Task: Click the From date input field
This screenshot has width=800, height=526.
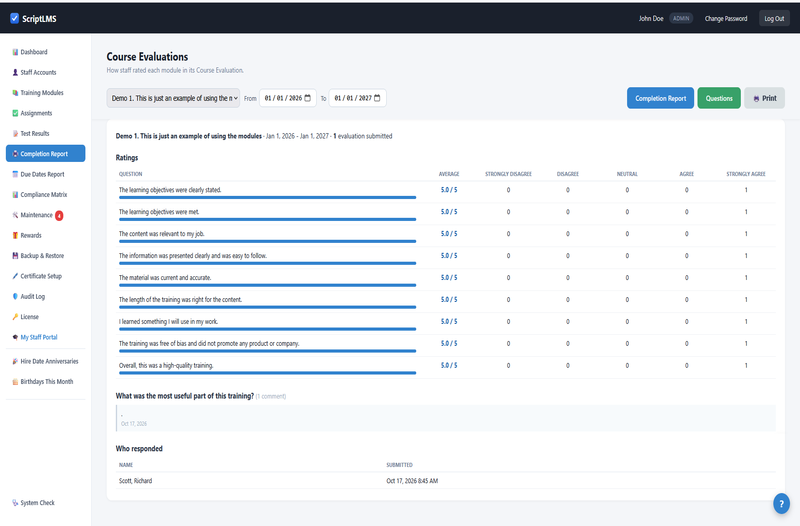Action: [288, 98]
